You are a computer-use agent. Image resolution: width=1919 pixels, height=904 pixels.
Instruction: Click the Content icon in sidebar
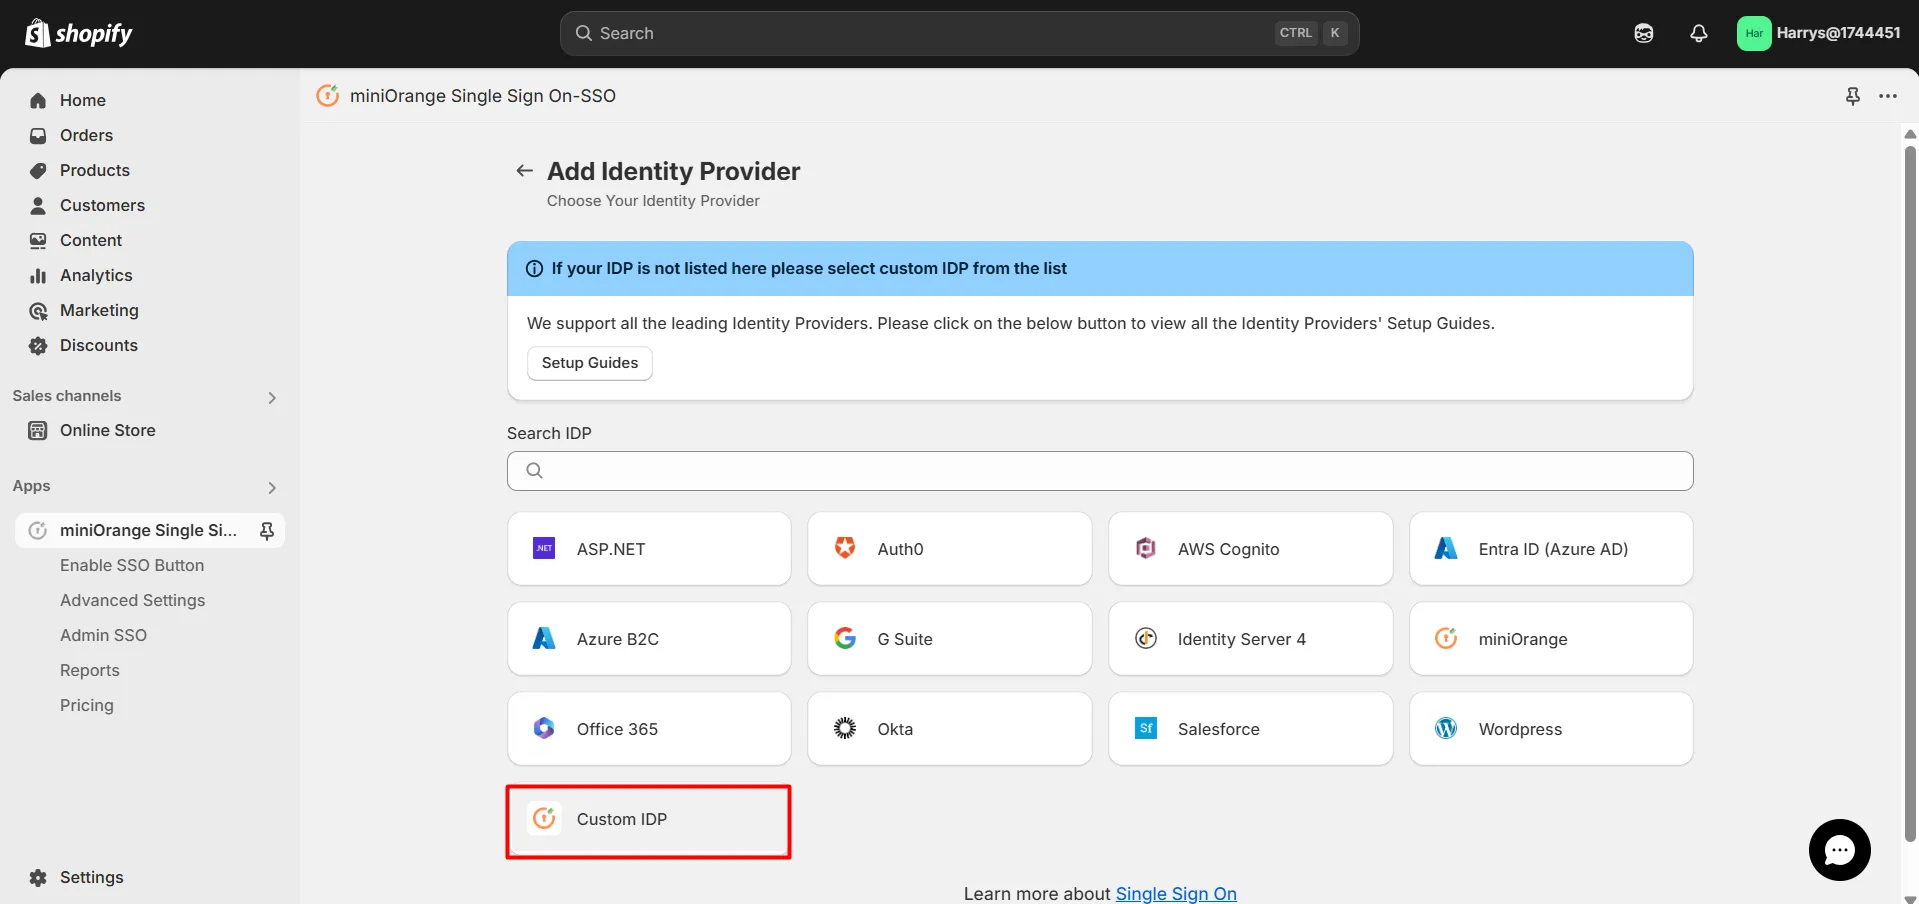tap(38, 240)
